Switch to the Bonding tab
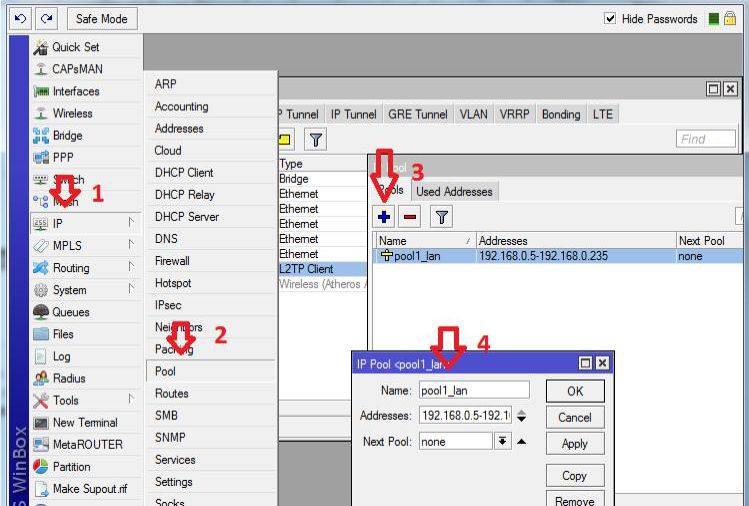749x506 pixels. pos(561,114)
